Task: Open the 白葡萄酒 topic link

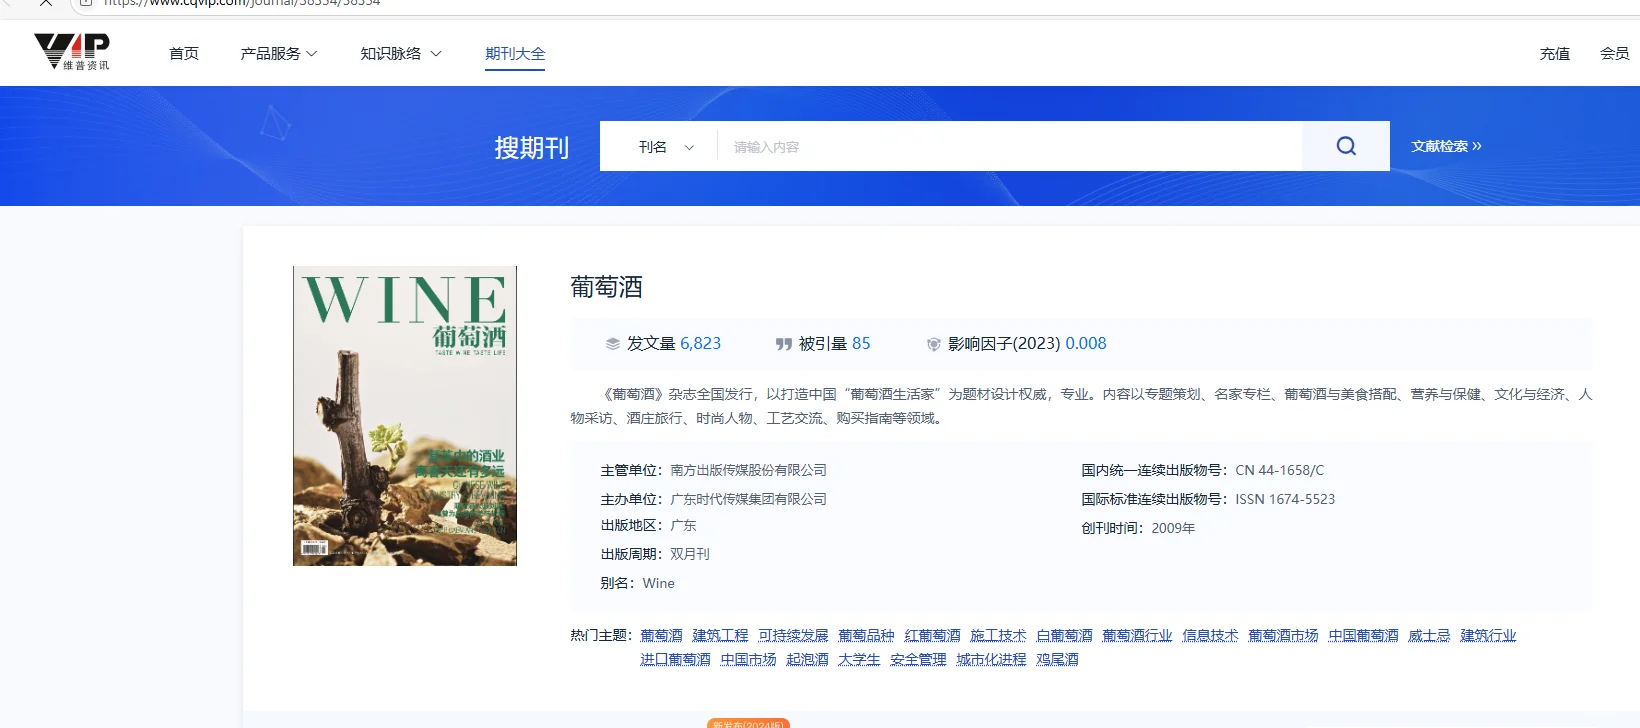Action: tap(1064, 636)
